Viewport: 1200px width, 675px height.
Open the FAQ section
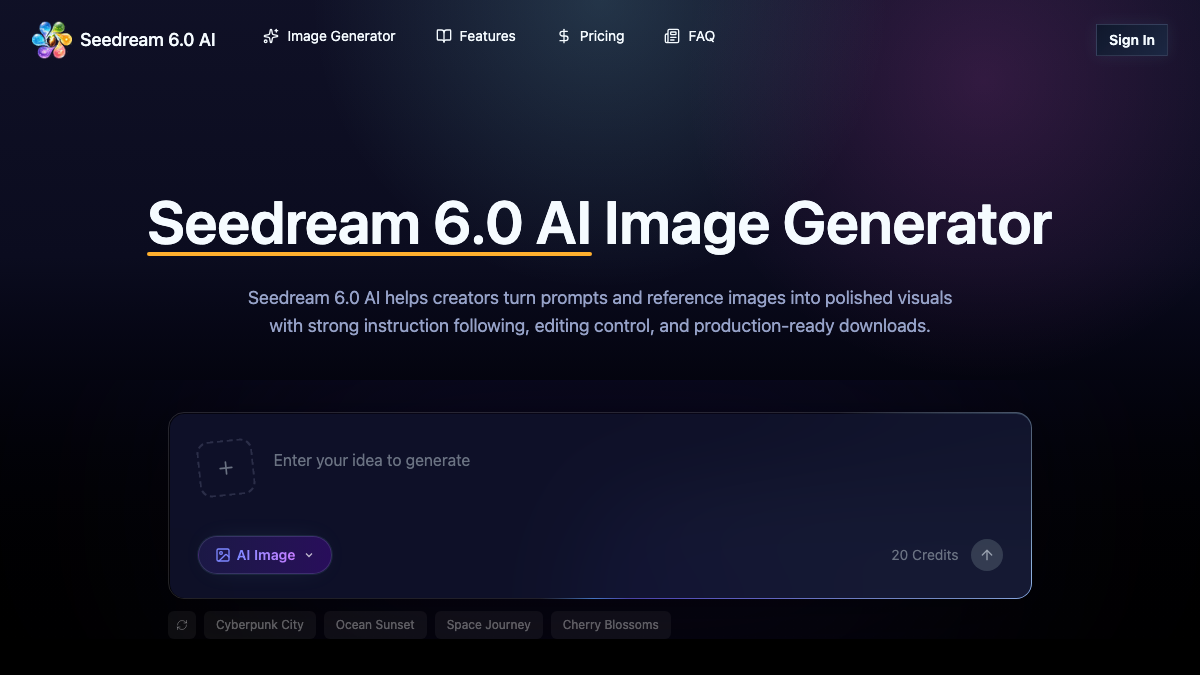point(690,36)
